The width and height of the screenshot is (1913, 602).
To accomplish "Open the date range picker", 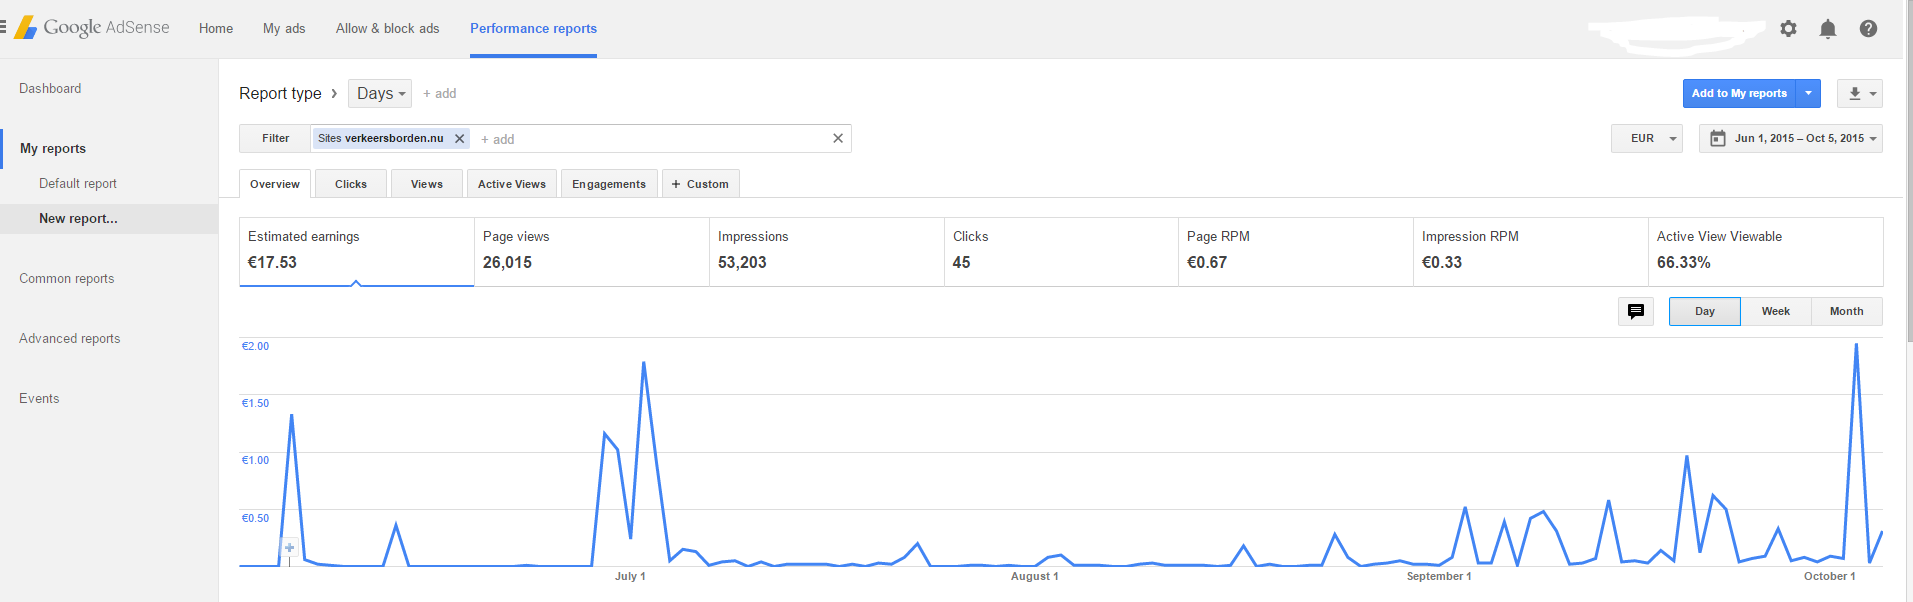I will click(1791, 138).
